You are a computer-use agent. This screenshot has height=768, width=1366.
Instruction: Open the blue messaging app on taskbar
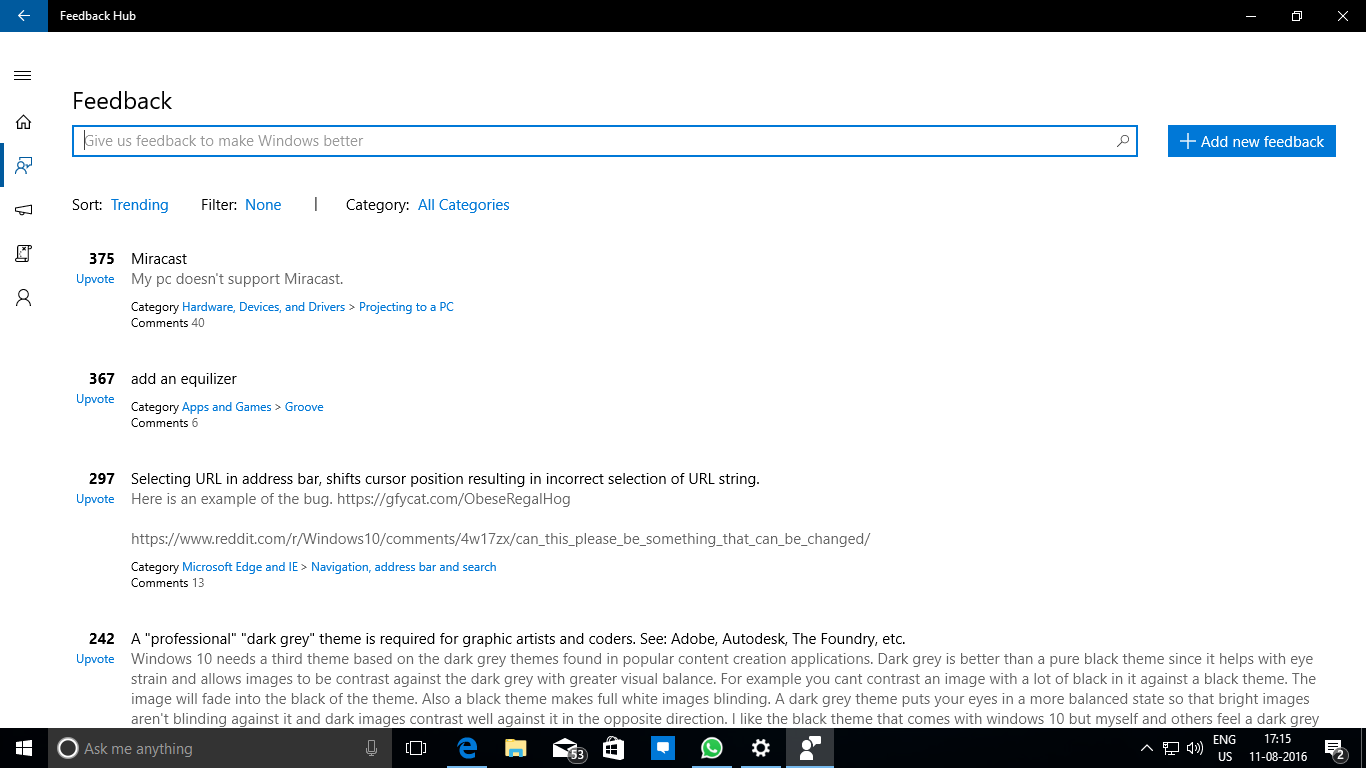(662, 748)
